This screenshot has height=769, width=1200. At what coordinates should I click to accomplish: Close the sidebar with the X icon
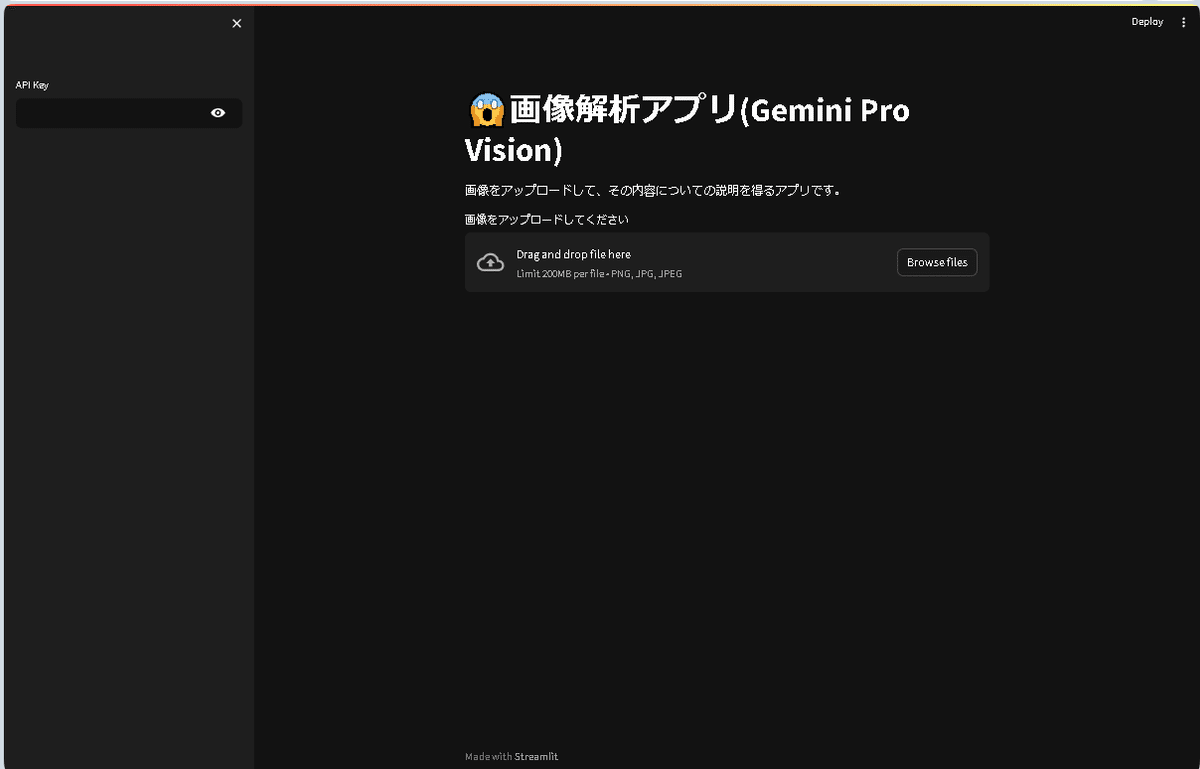pos(237,23)
